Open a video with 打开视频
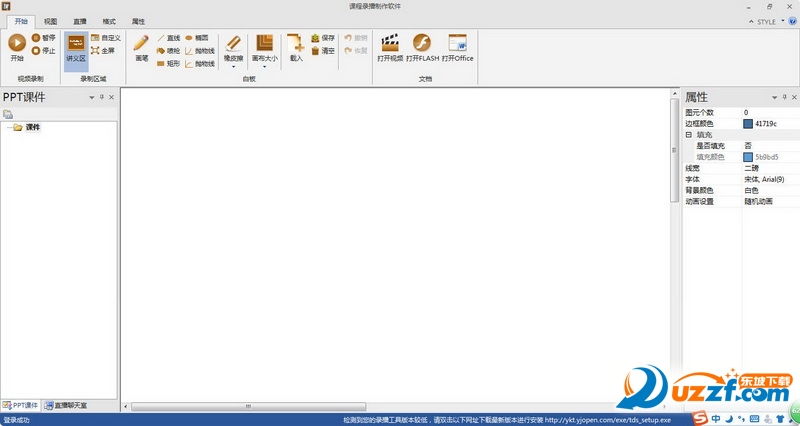Image resolution: width=800 pixels, height=426 pixels. pyautogui.click(x=390, y=48)
